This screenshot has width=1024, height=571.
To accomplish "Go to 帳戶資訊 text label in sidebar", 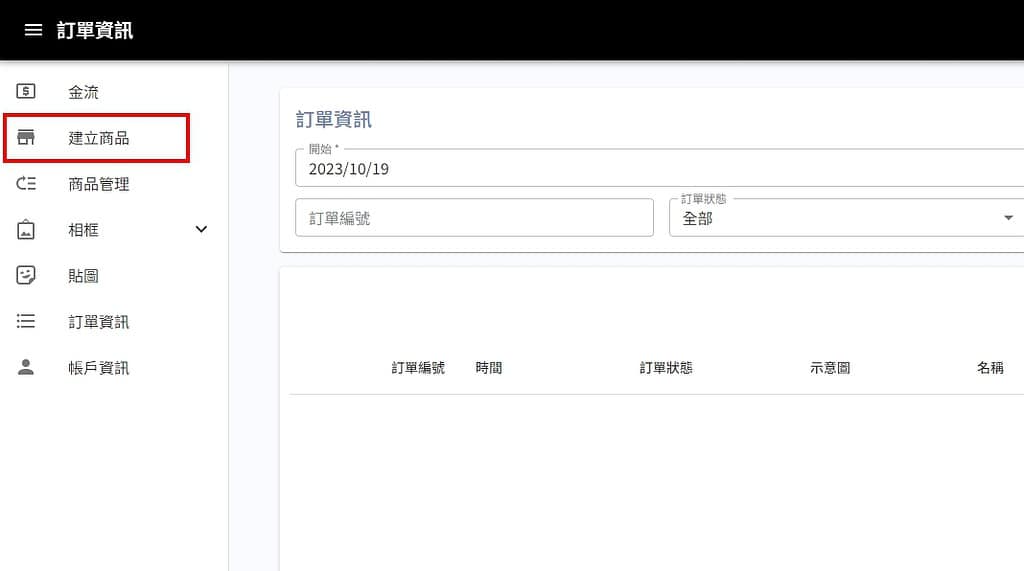I will (x=99, y=368).
